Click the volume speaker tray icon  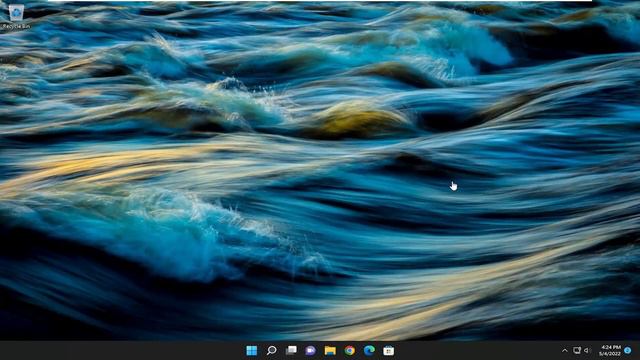pyautogui.click(x=587, y=350)
